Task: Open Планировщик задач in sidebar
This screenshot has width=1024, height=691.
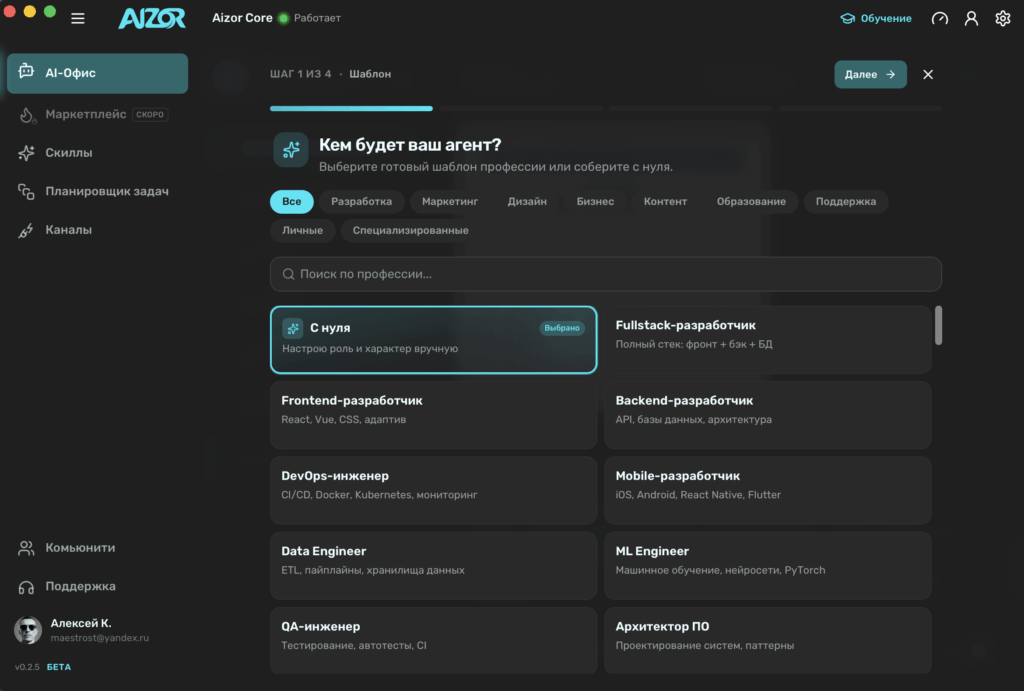Action: pyautogui.click(x=97, y=191)
